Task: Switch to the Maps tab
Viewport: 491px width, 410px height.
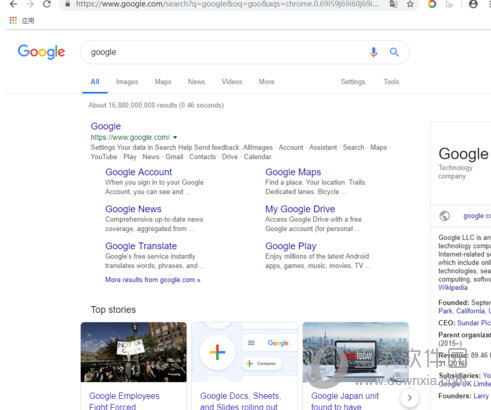Action: (163, 82)
